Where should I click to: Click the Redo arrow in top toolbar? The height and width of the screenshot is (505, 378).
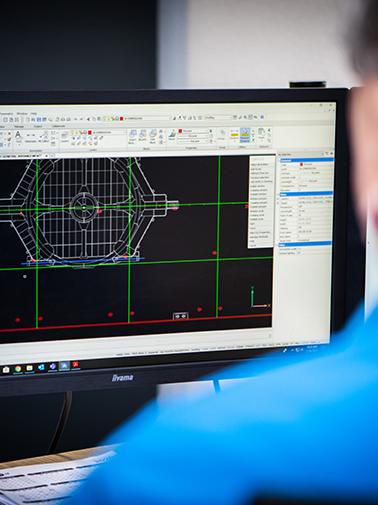pyautogui.click(x=81, y=119)
